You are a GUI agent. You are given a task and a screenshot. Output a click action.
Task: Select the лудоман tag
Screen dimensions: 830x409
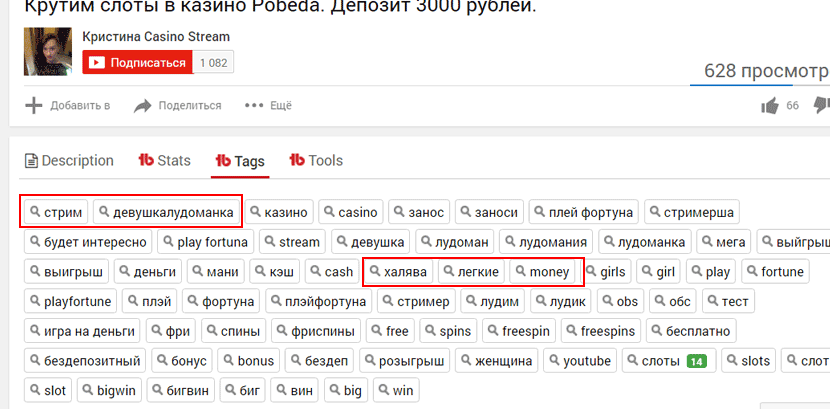coord(455,242)
